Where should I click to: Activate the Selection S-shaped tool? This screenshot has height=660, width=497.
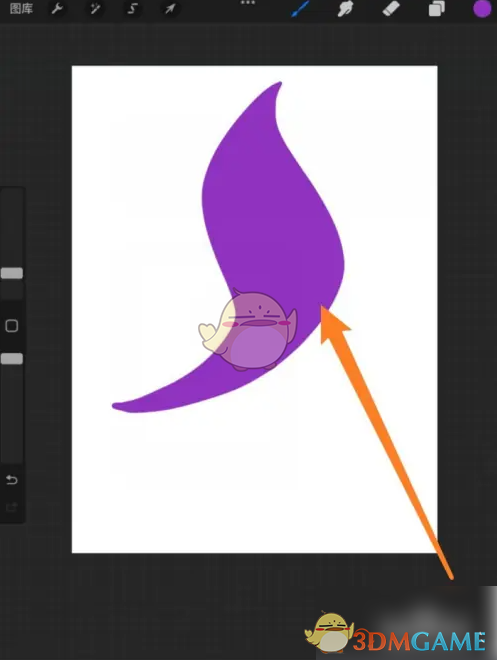(x=133, y=8)
